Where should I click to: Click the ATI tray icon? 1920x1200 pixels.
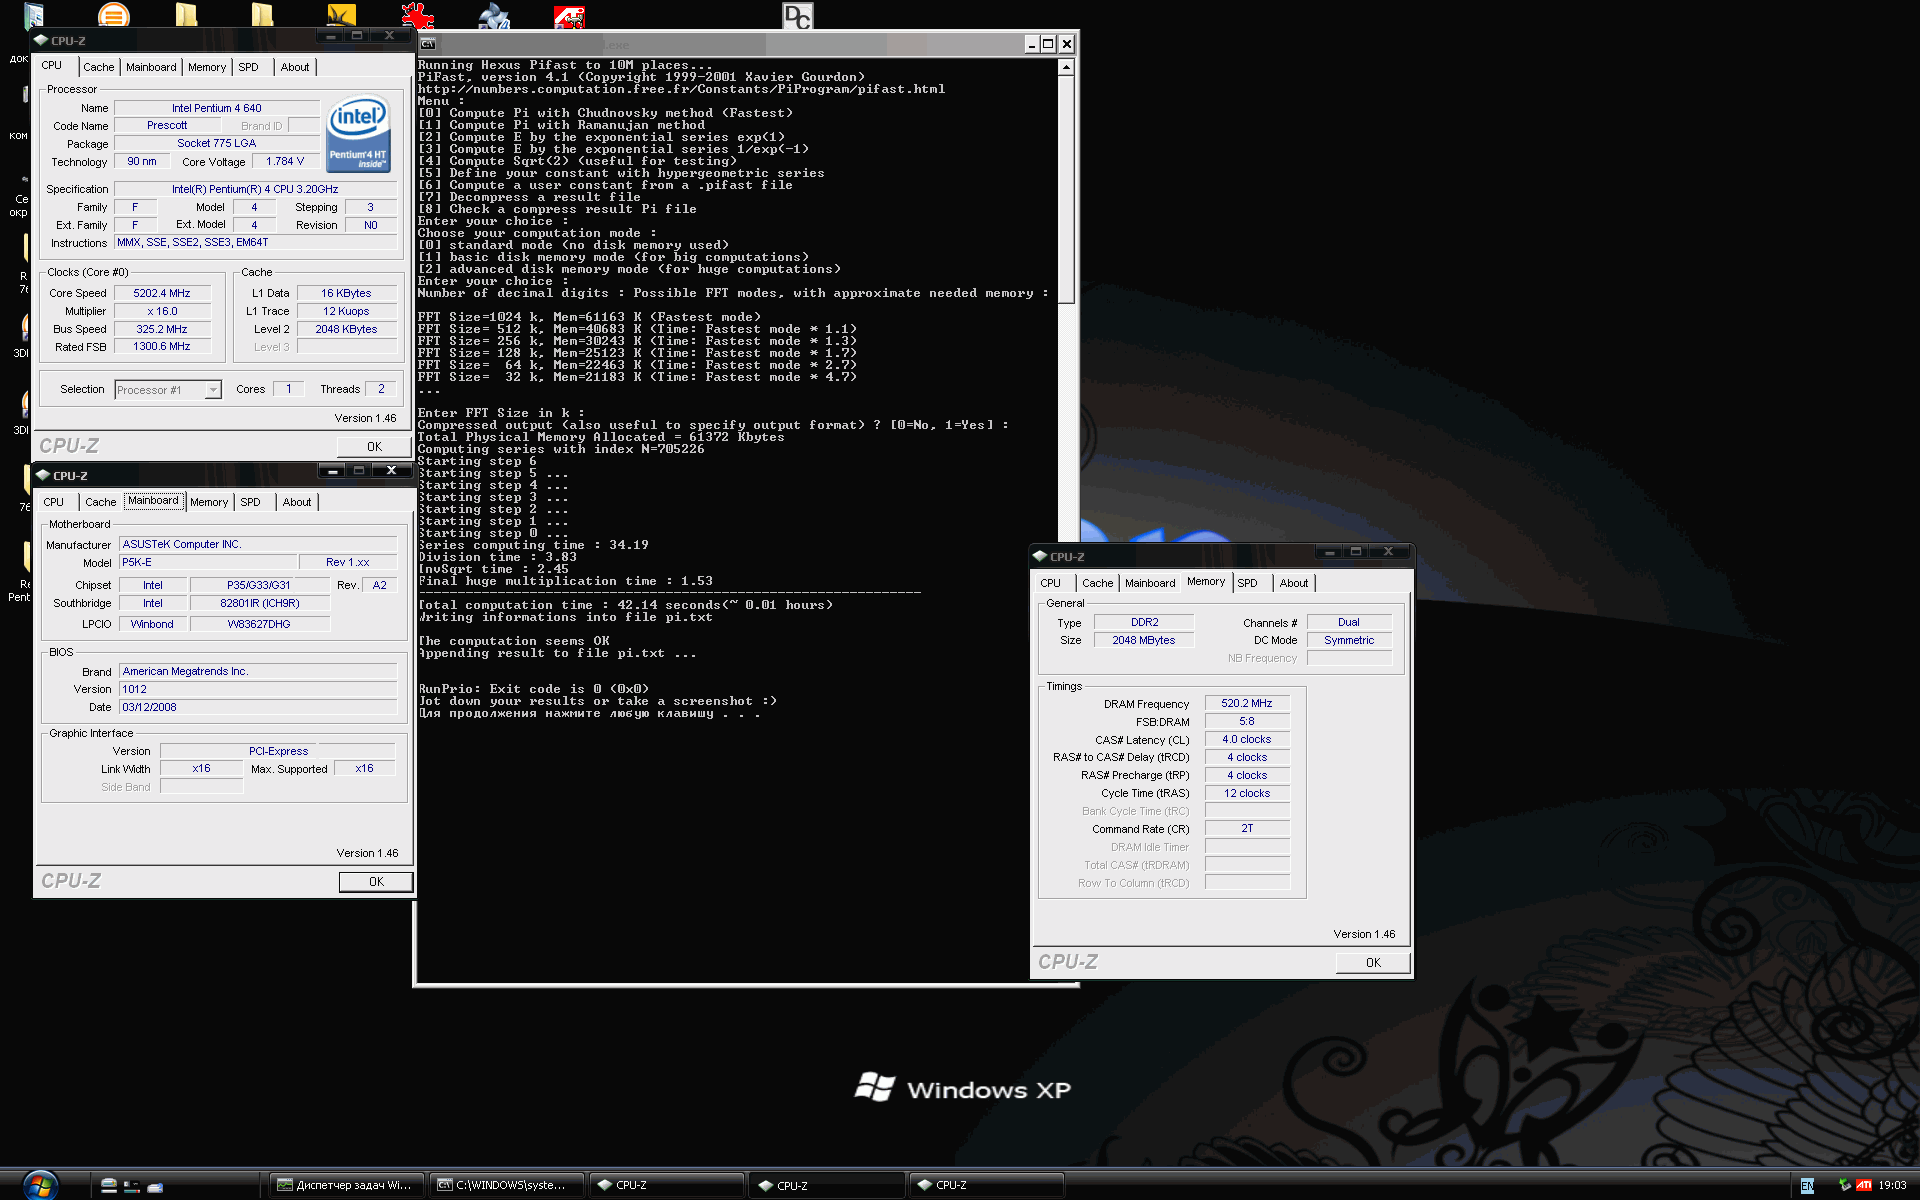tap(1864, 1185)
